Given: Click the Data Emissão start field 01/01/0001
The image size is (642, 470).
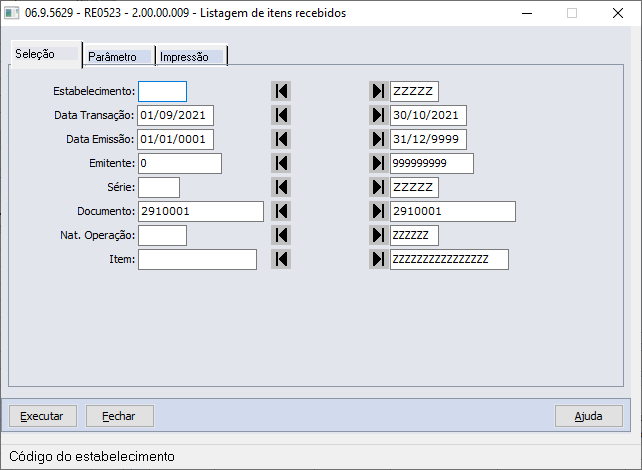Looking at the screenshot, I should click(176, 139).
